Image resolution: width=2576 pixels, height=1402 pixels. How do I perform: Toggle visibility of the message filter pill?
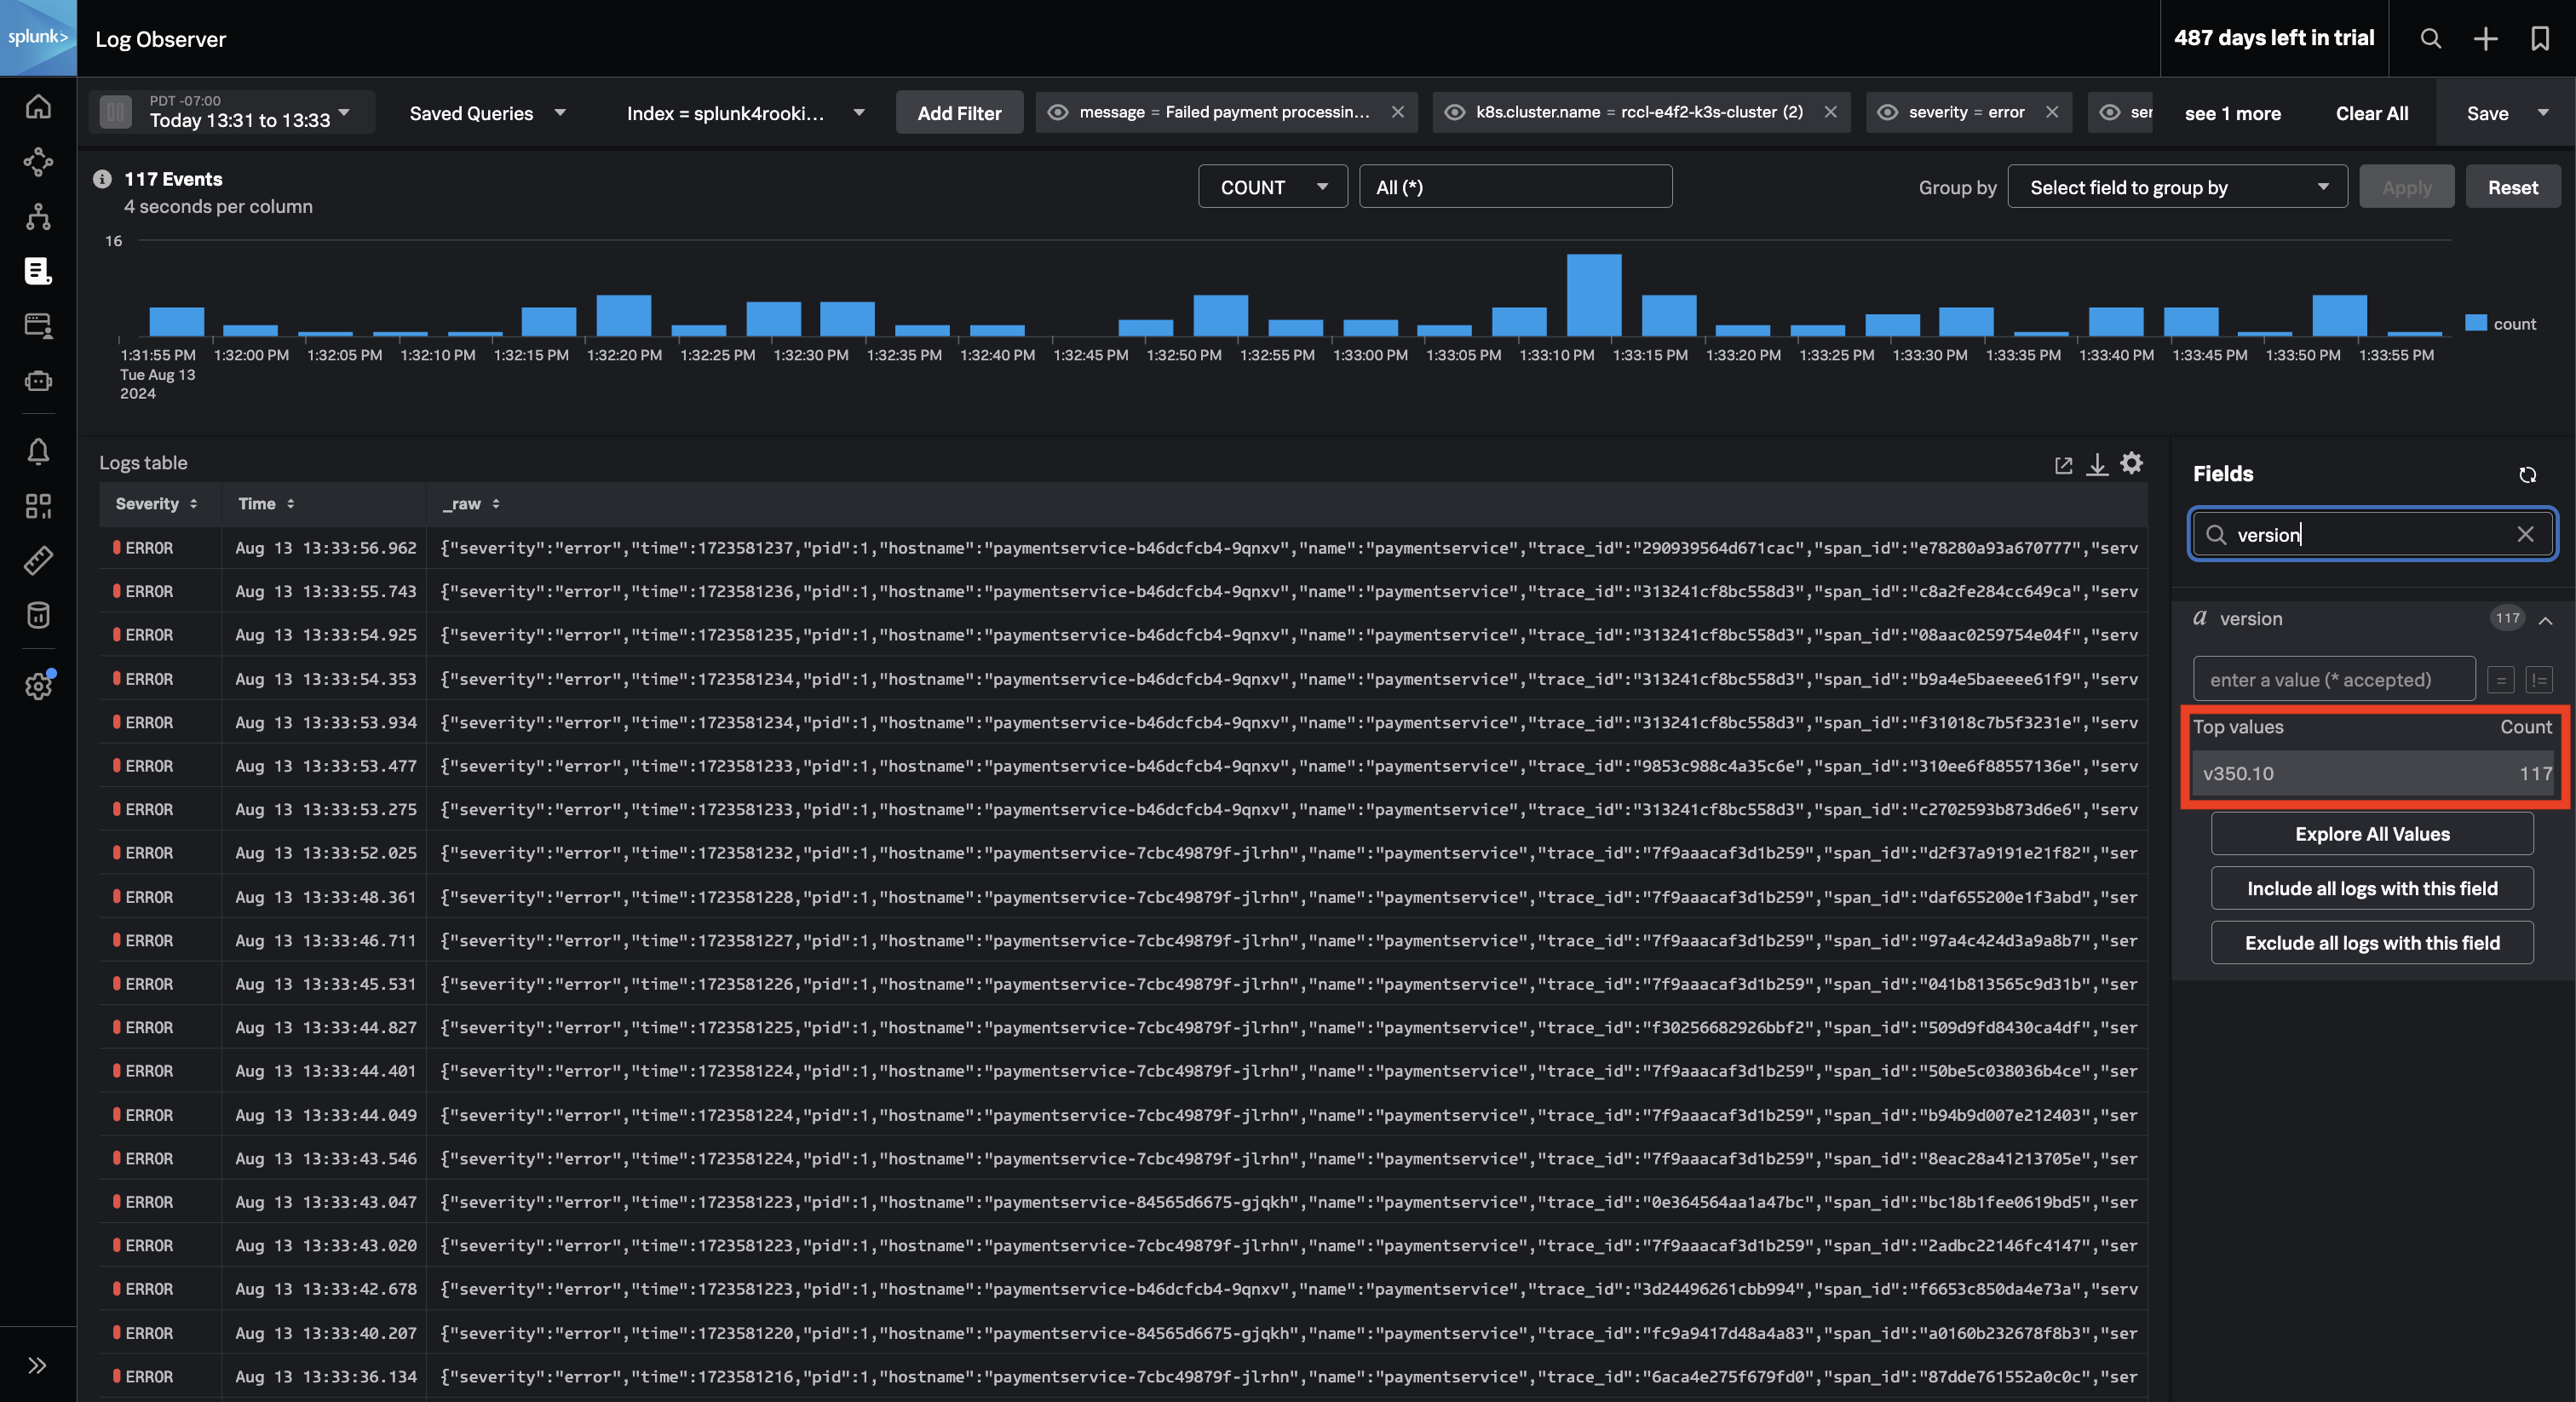(1057, 112)
